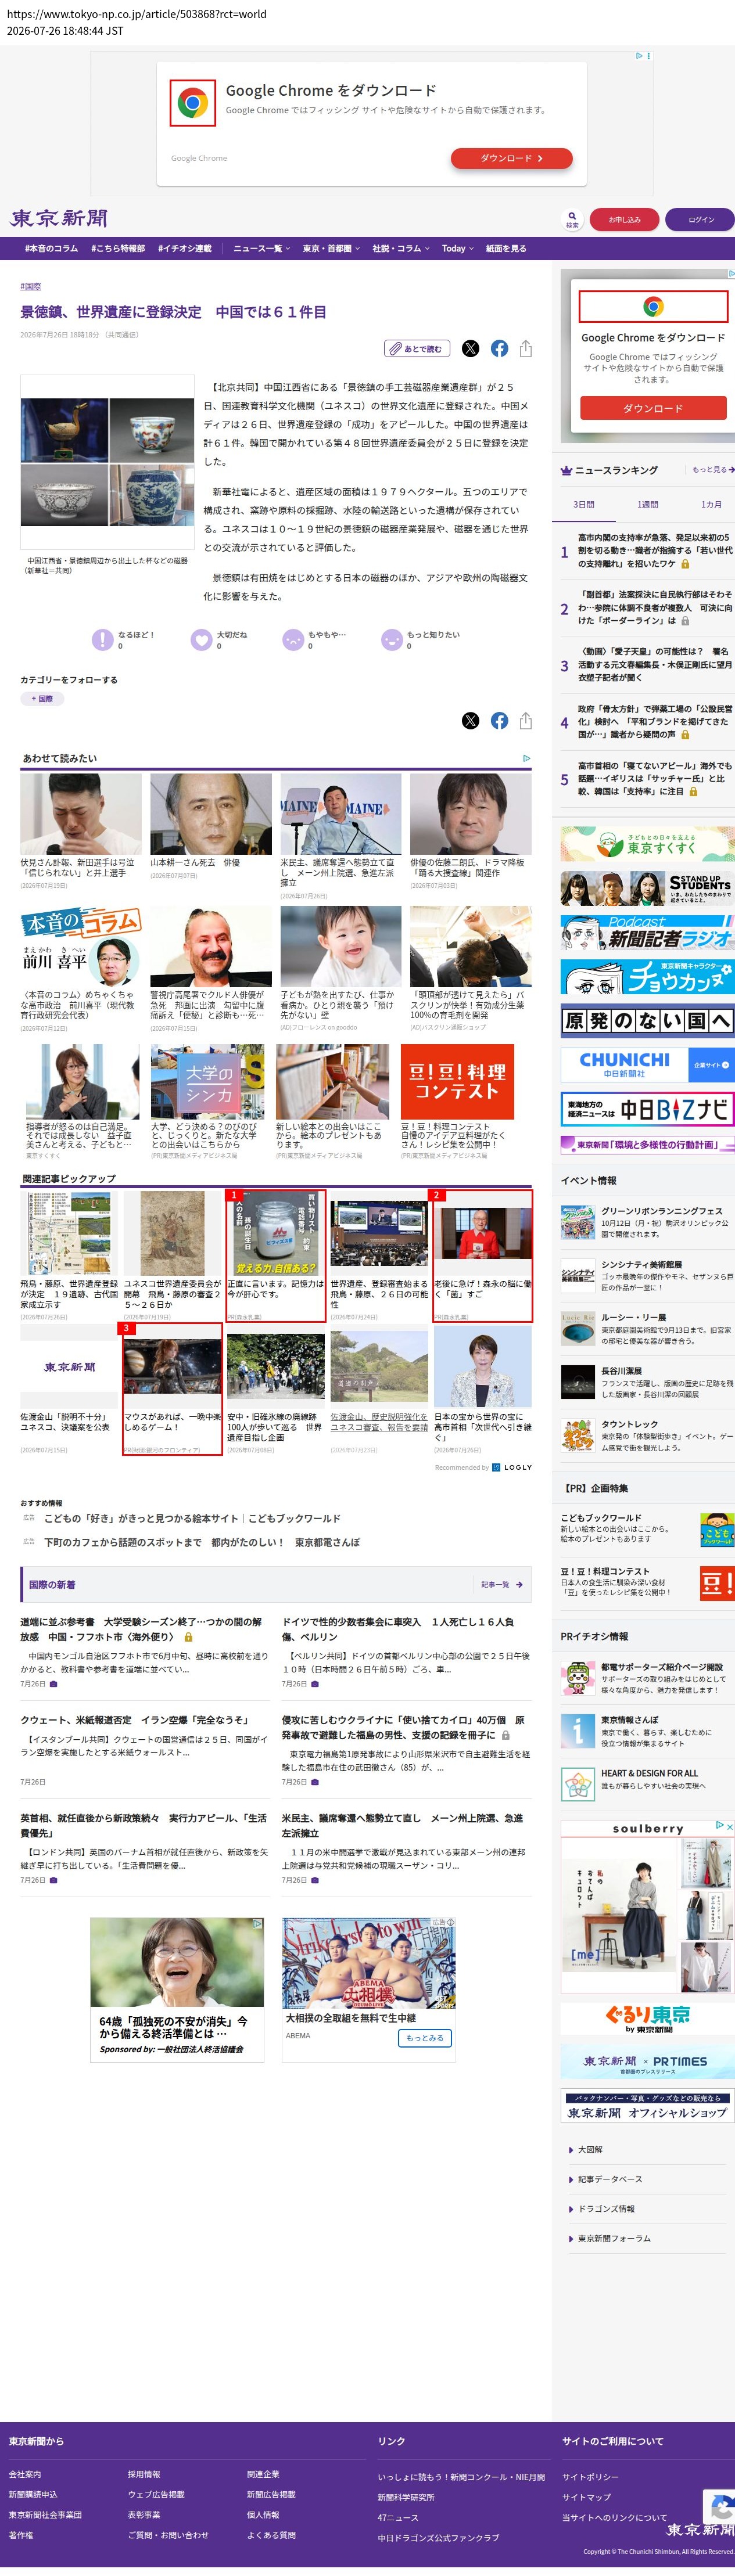Open ドイツで性的少数者集会に車突入 article
Image resolution: width=735 pixels, height=2576 pixels.
[398, 1629]
